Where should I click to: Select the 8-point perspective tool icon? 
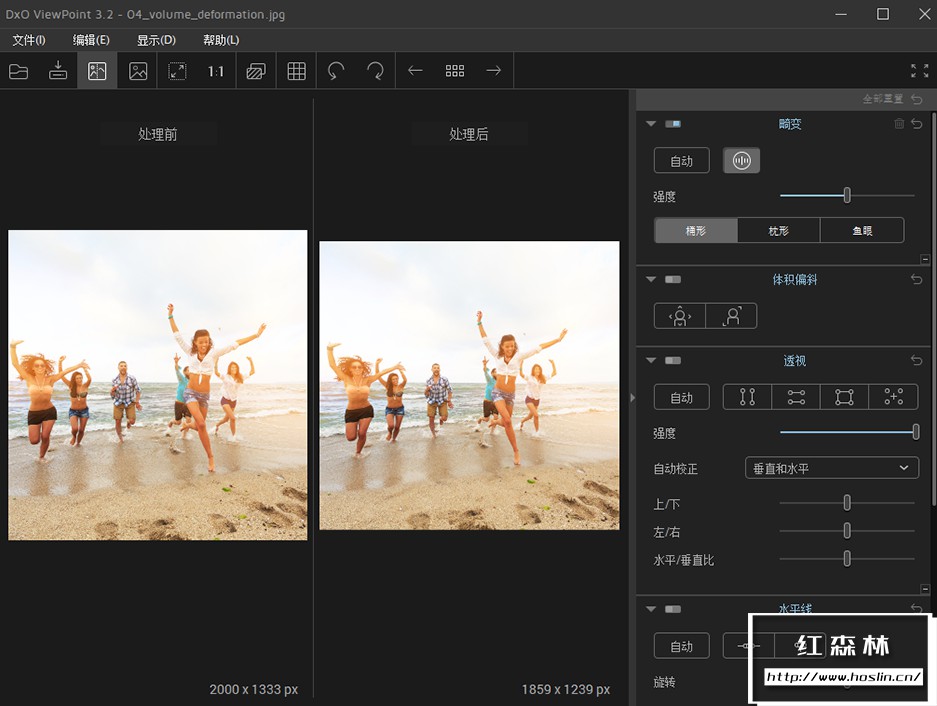pos(893,396)
